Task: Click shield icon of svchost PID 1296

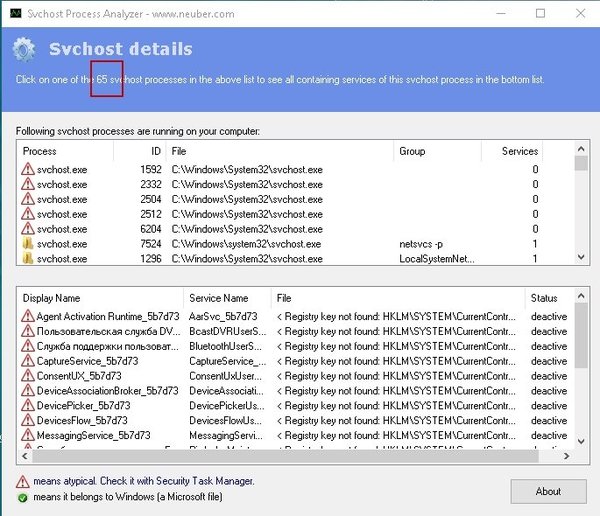Action: click(27, 259)
